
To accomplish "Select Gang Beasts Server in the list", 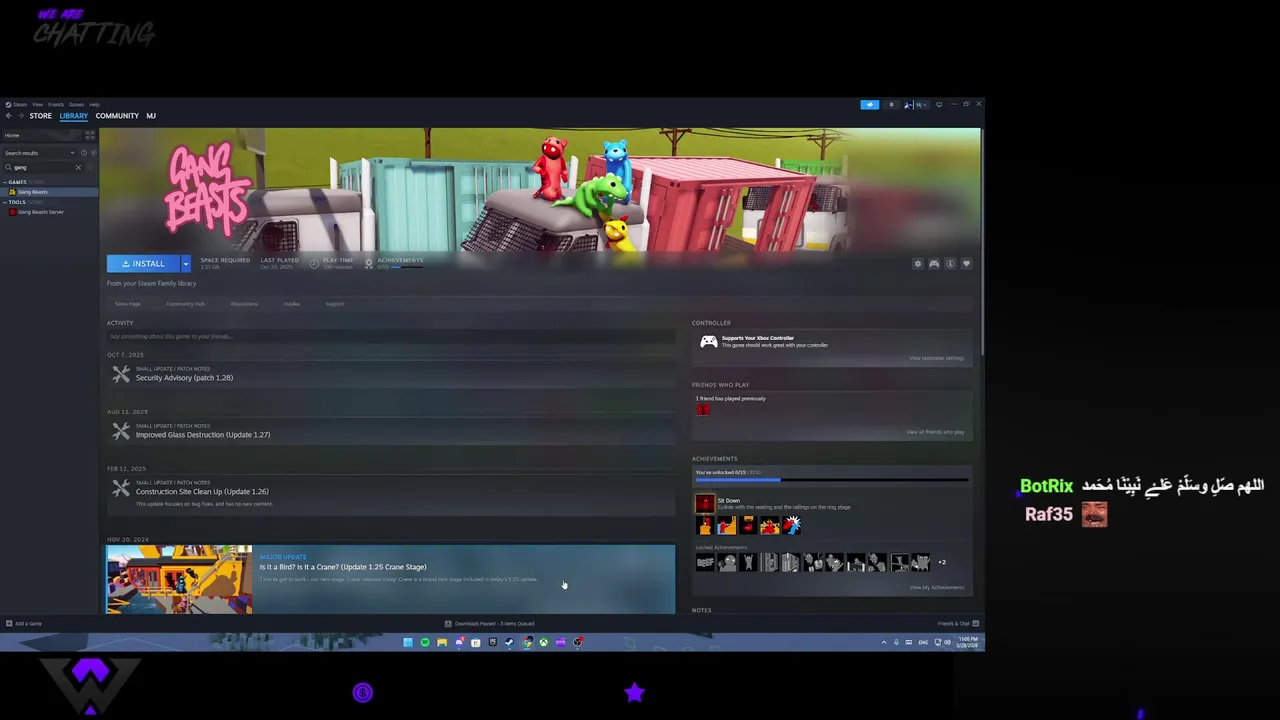I will pyautogui.click(x=40, y=212).
